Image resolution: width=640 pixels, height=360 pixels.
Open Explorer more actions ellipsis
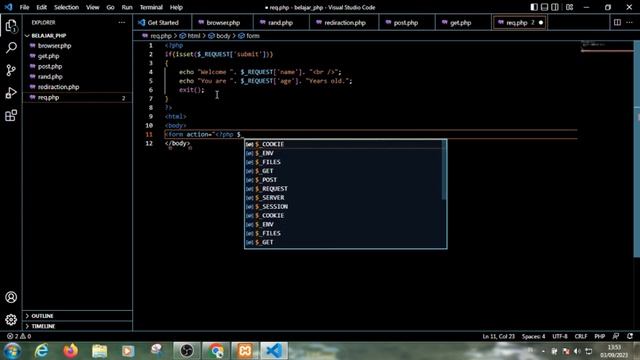pyautogui.click(x=122, y=22)
